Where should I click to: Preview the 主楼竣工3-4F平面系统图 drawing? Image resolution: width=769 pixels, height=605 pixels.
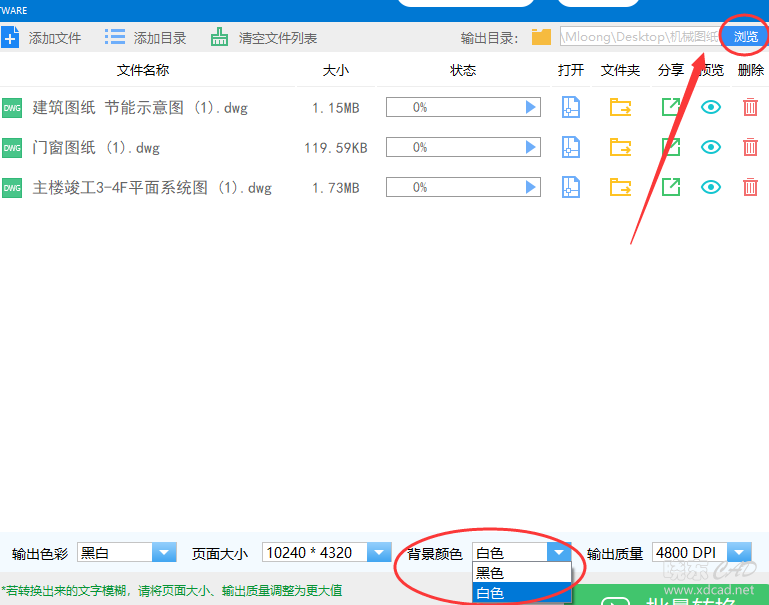(711, 187)
